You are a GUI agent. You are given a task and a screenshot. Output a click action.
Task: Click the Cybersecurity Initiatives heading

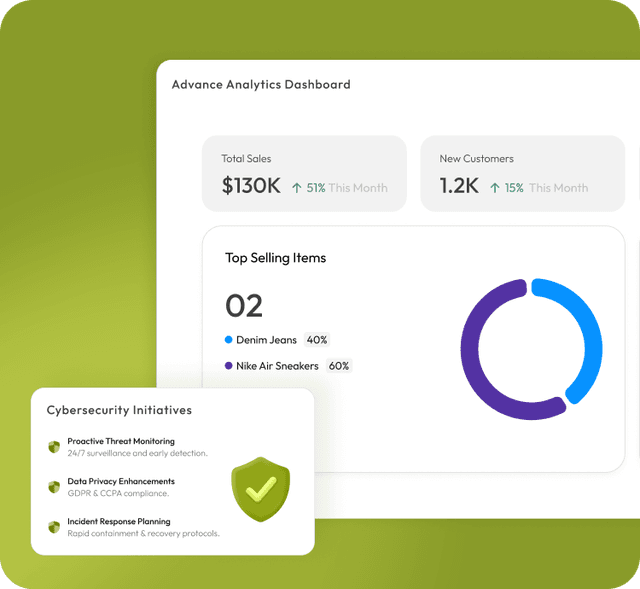(119, 410)
